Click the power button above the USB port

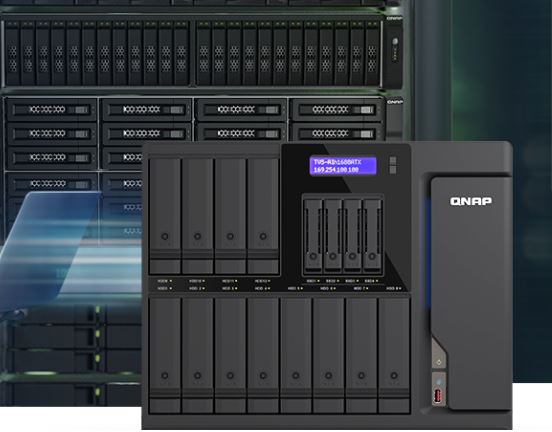439,362
